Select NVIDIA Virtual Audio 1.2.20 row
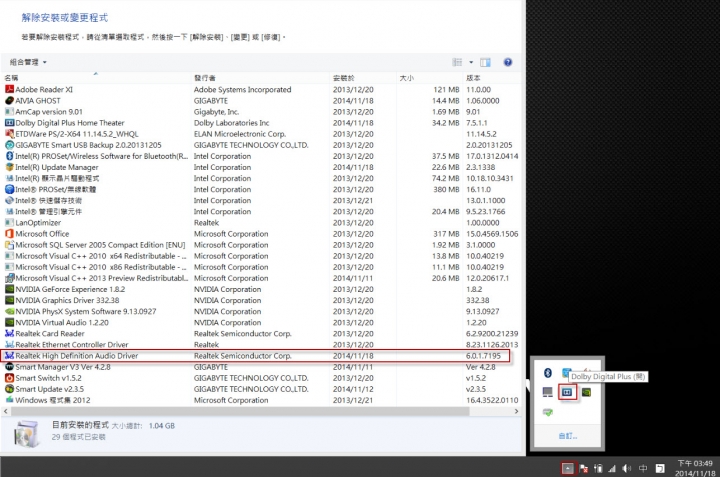 262,322
